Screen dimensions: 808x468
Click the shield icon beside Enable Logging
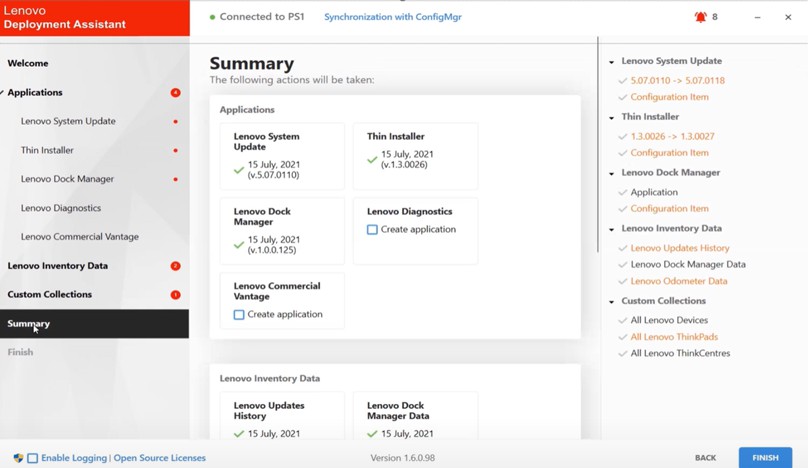[x=18, y=458]
